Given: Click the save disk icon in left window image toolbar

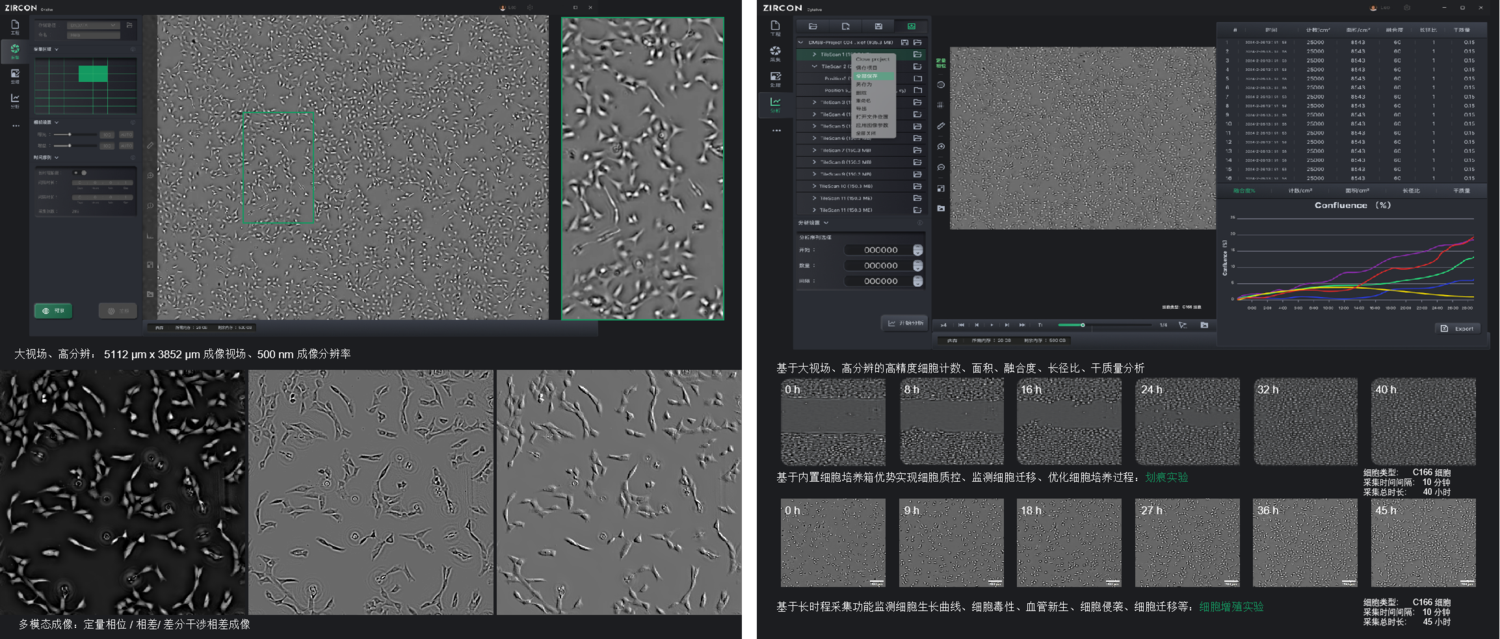Looking at the screenshot, I should (150, 265).
